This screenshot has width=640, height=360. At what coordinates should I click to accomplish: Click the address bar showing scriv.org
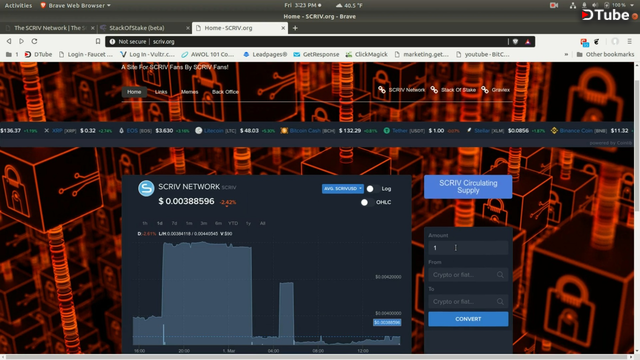tap(320, 42)
